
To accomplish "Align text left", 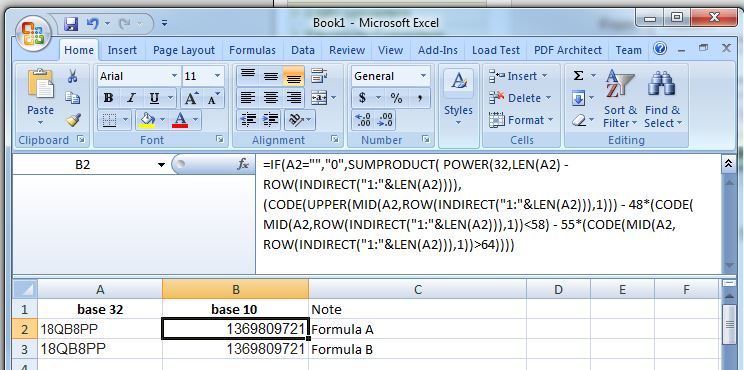I will tap(248, 98).
